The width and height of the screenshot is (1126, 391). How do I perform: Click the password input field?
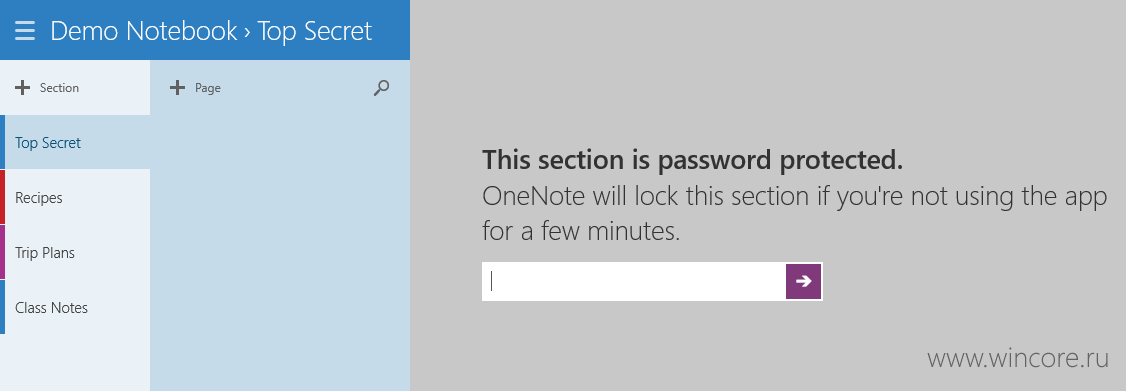click(634, 281)
